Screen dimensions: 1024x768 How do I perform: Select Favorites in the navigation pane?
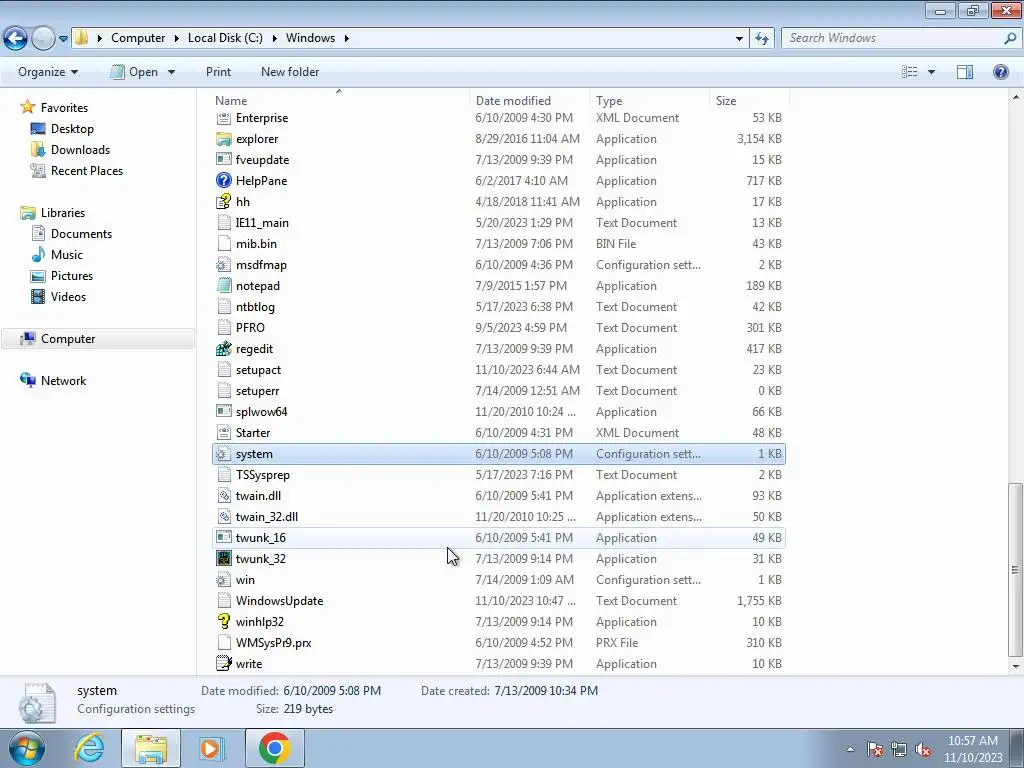click(x=64, y=108)
